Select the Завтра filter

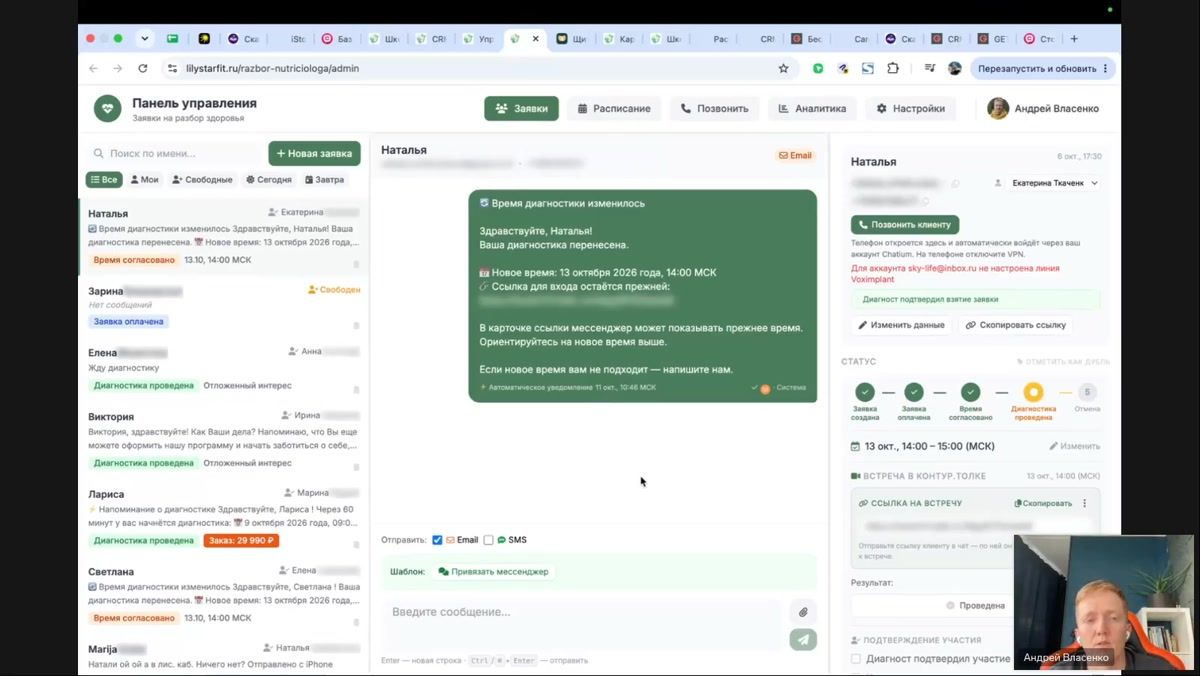tap(324, 180)
